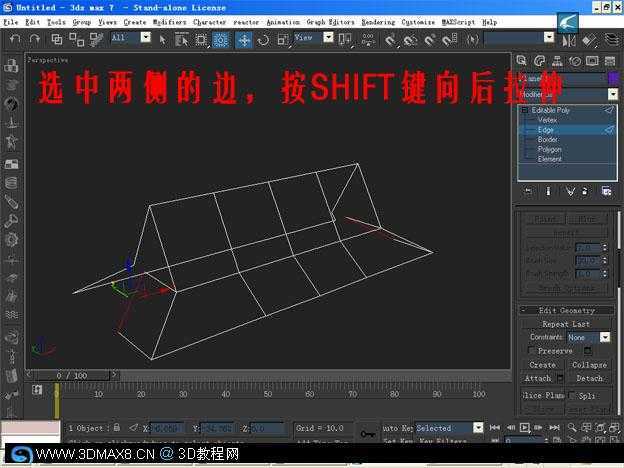
Task: Switch to the Motion command panel tab
Action: 575,60
